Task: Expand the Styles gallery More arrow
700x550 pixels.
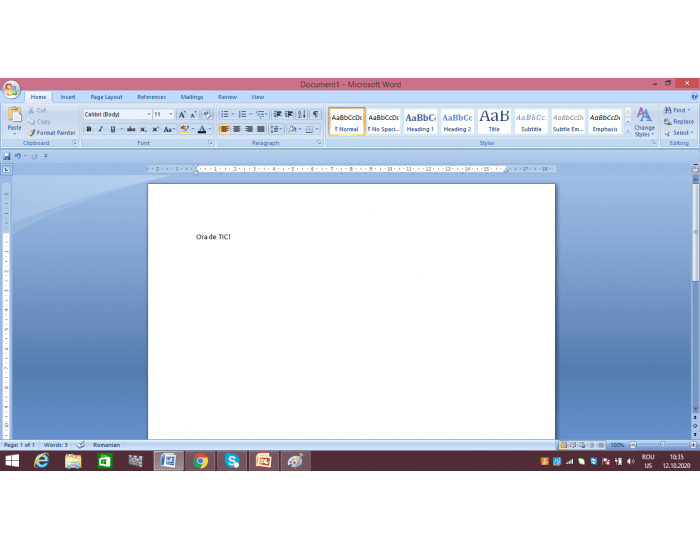Action: coord(628,131)
